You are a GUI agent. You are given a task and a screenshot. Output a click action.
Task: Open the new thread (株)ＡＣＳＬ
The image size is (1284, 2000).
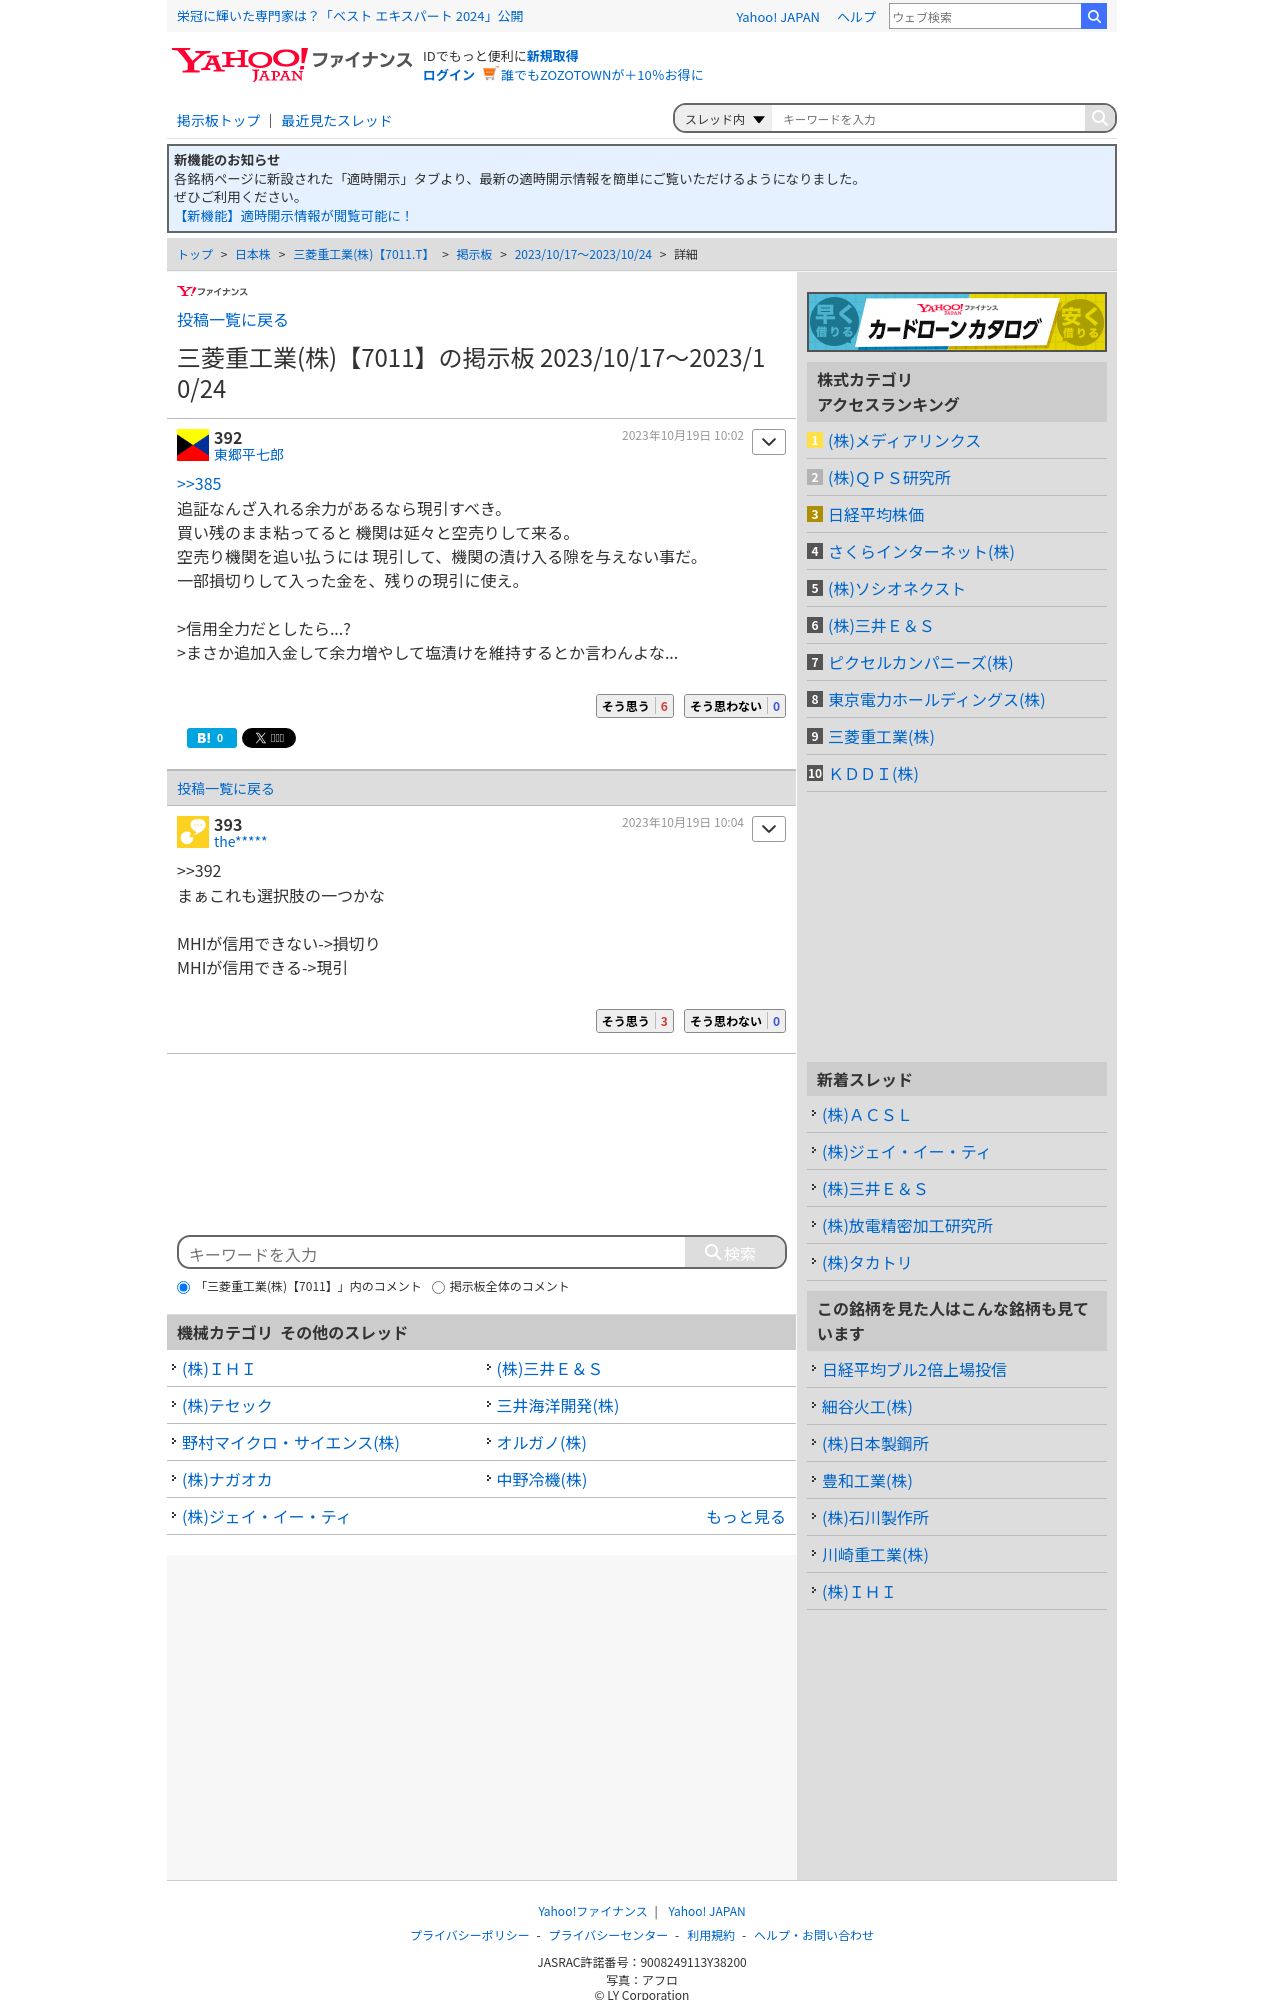[x=866, y=1115]
